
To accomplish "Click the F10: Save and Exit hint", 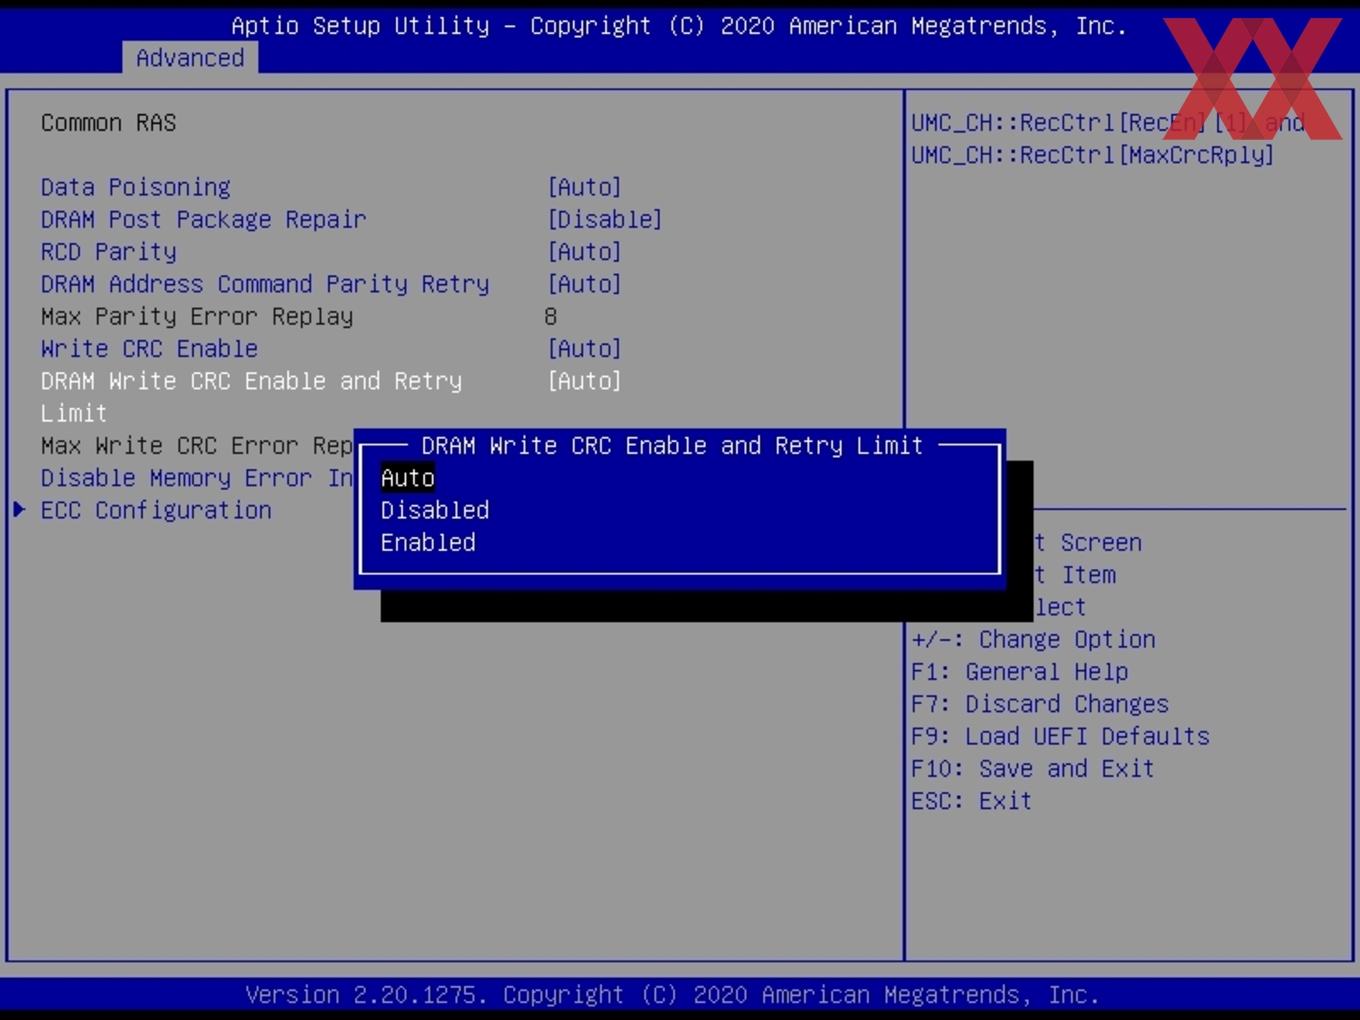I will [1033, 768].
